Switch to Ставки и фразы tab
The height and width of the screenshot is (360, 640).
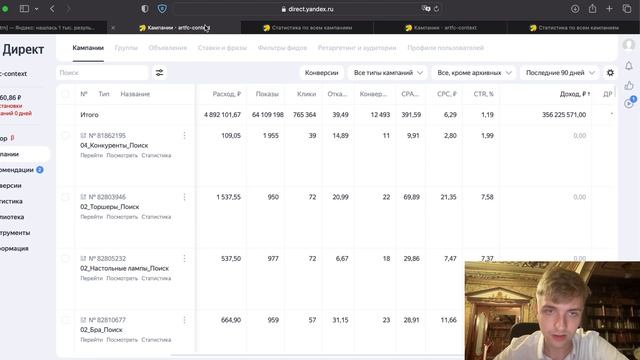point(222,48)
